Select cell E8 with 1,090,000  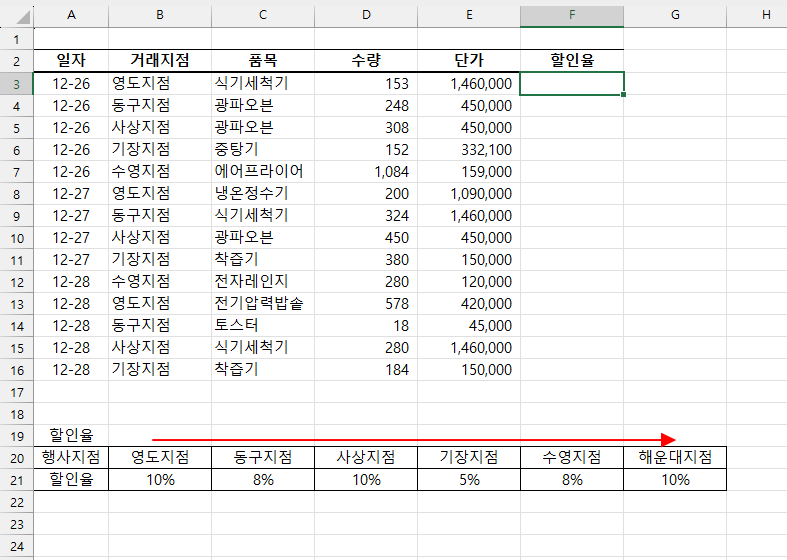coord(469,194)
